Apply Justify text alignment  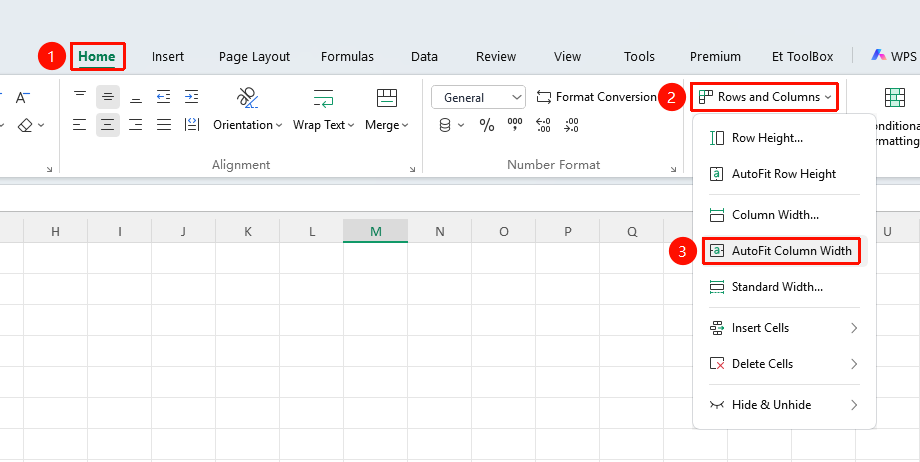[164, 124]
